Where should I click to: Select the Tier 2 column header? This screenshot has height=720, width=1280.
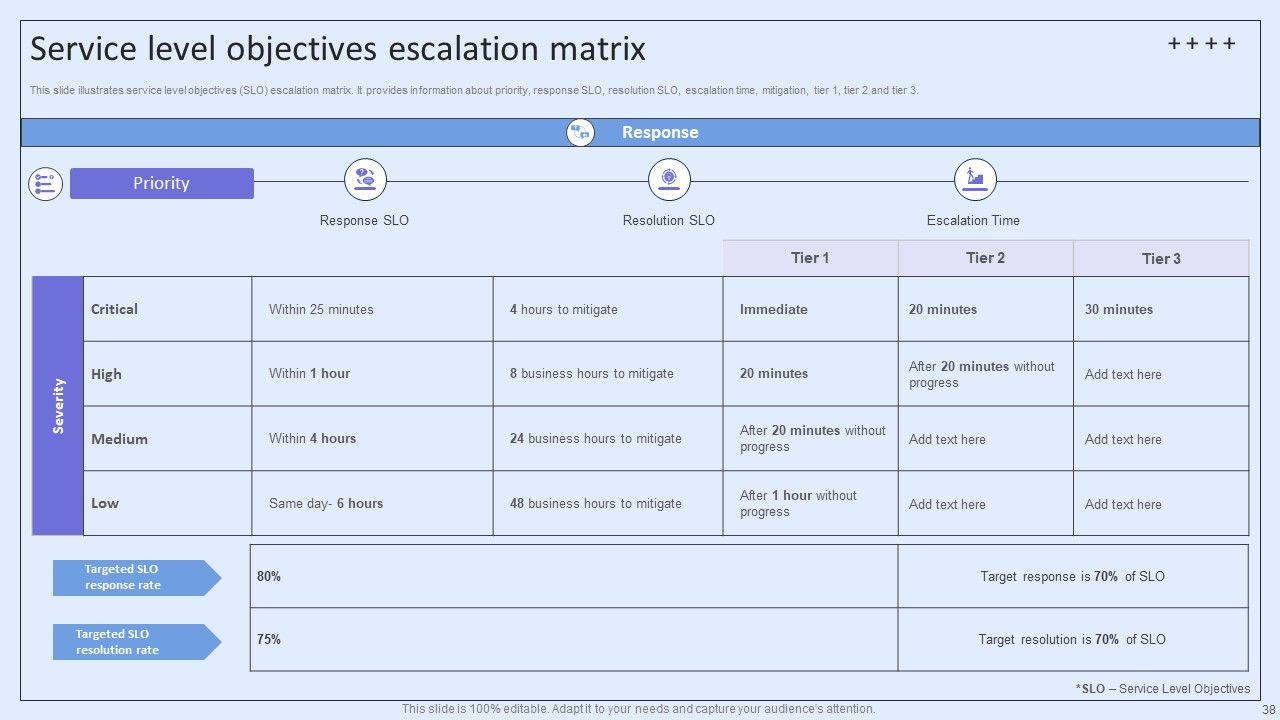985,258
